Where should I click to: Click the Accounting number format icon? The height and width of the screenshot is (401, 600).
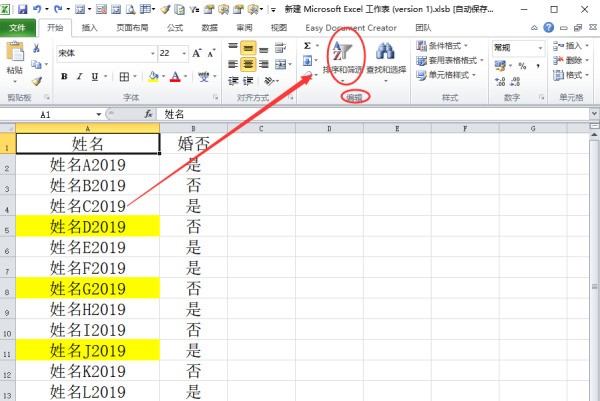[x=500, y=65]
